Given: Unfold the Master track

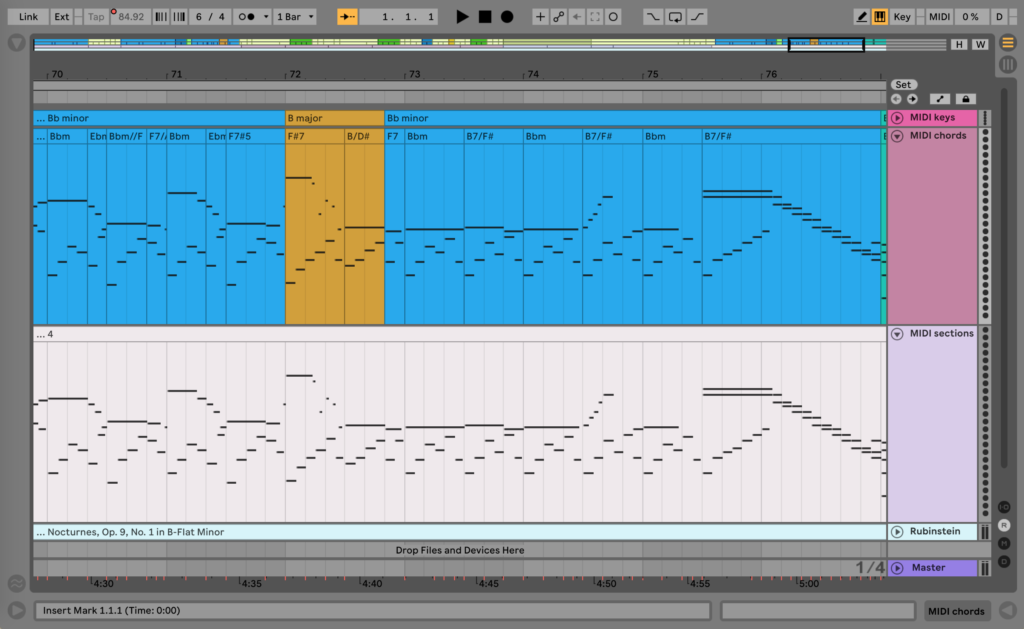Looking at the screenshot, I should 897,568.
